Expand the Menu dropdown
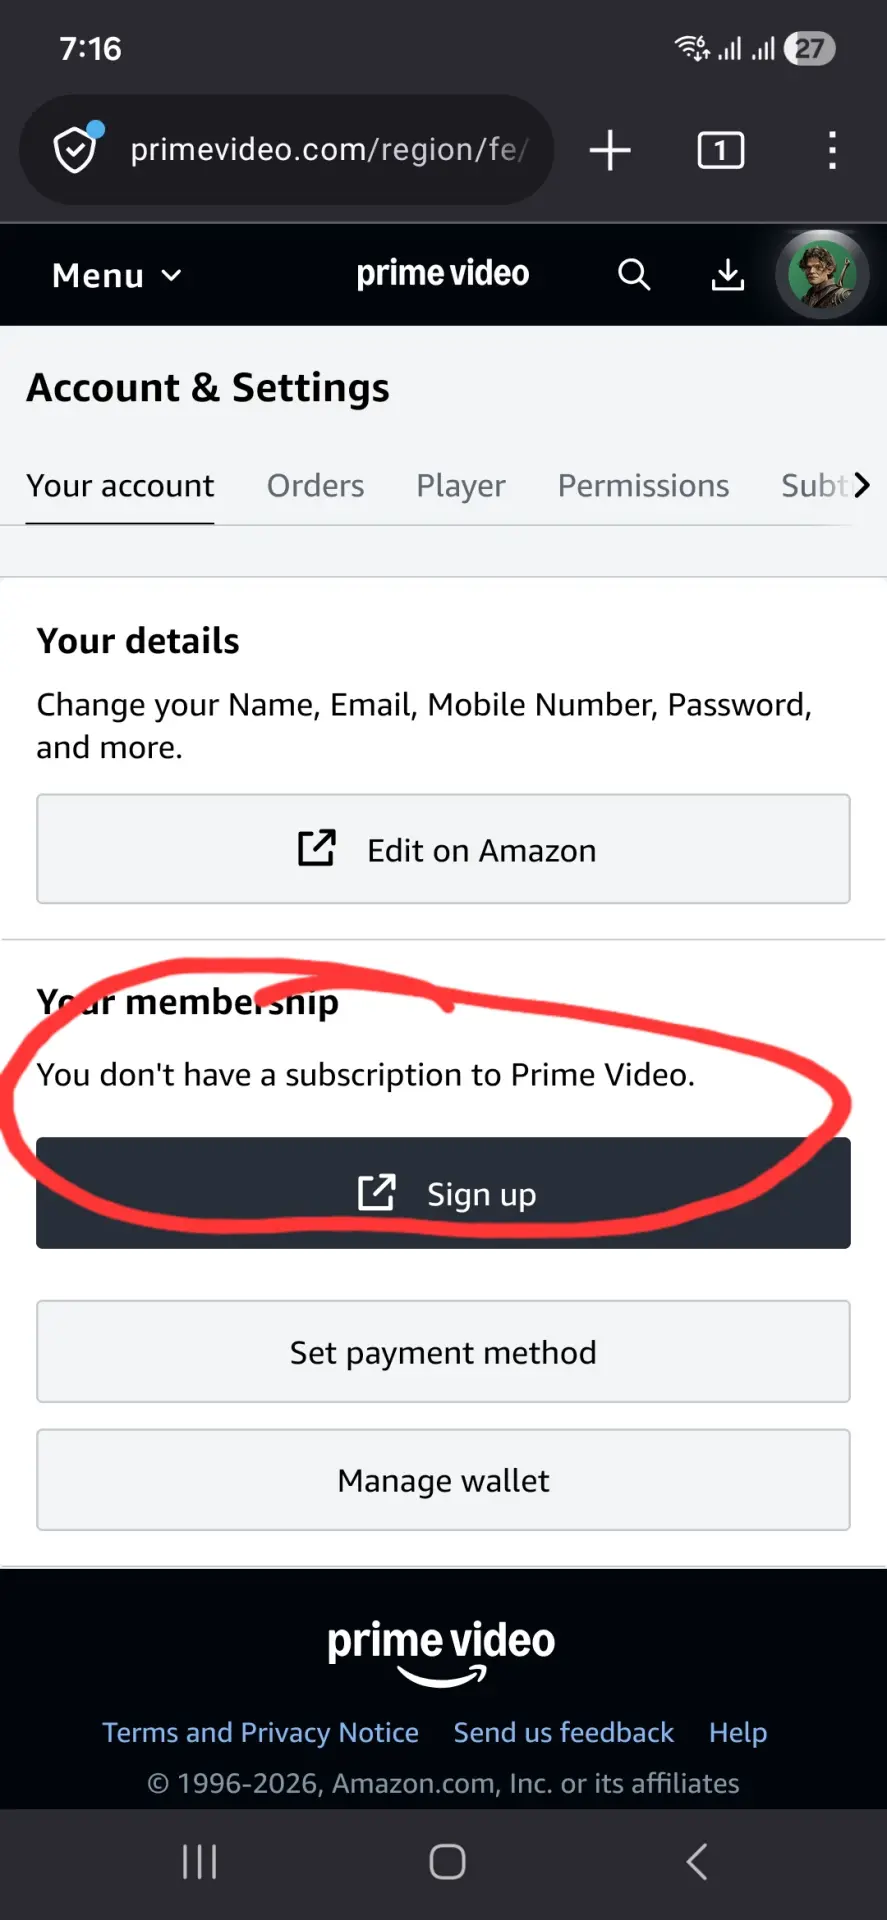The image size is (887, 1920). pos(117,275)
